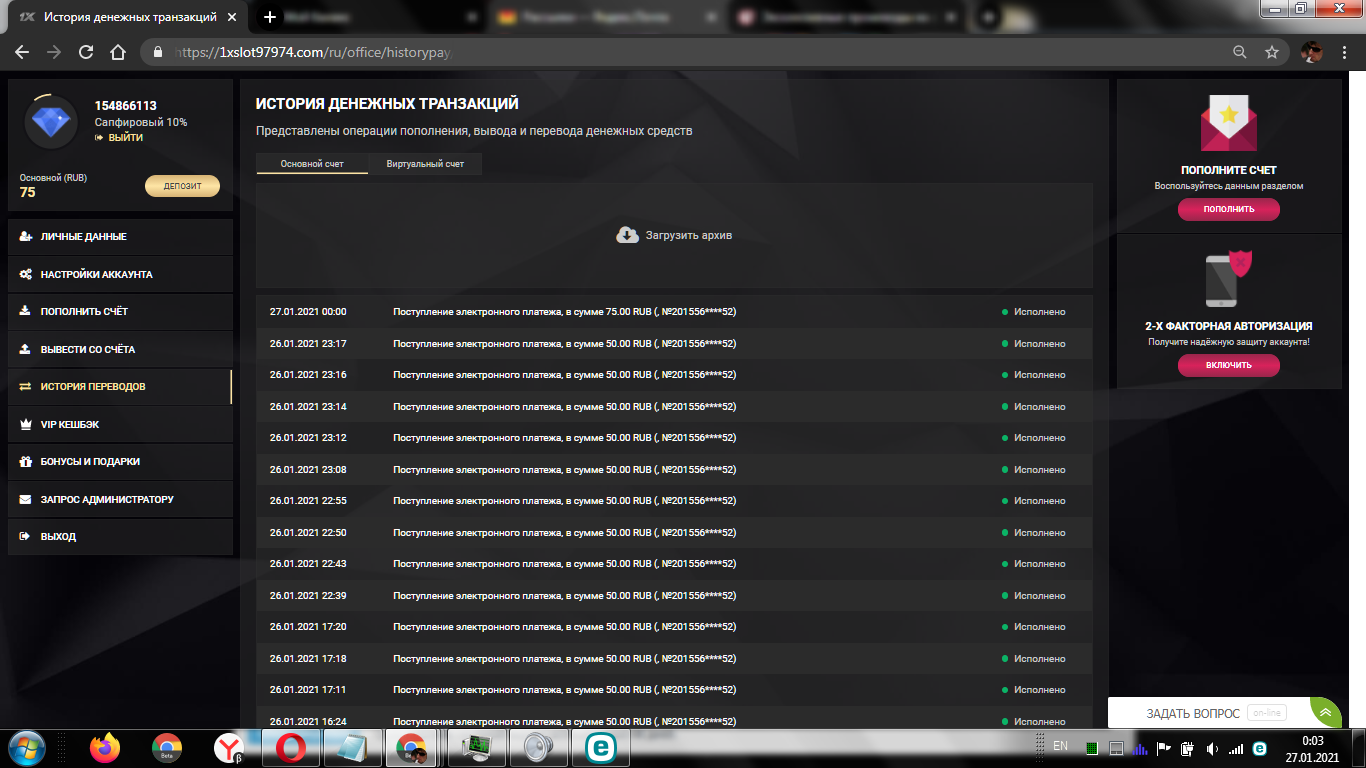Open Бонусы и подарки menu item
Screen dimensions: 1366x768
[120, 461]
